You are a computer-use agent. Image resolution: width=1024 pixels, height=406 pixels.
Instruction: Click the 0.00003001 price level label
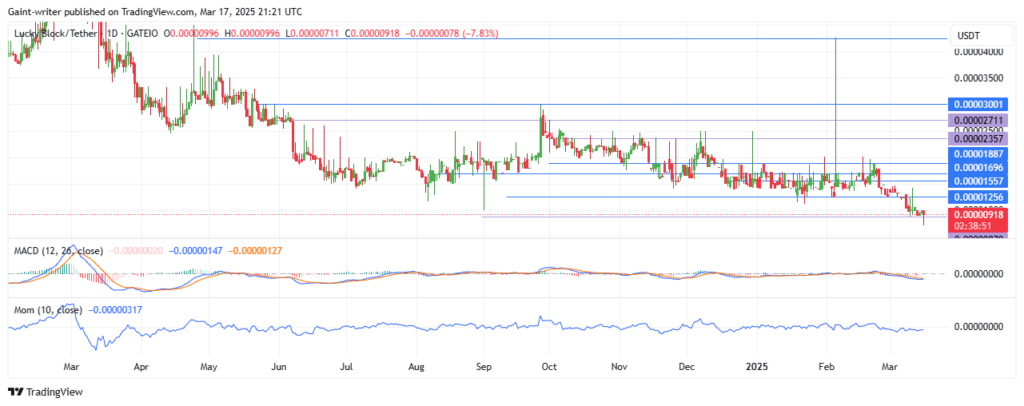pos(980,104)
